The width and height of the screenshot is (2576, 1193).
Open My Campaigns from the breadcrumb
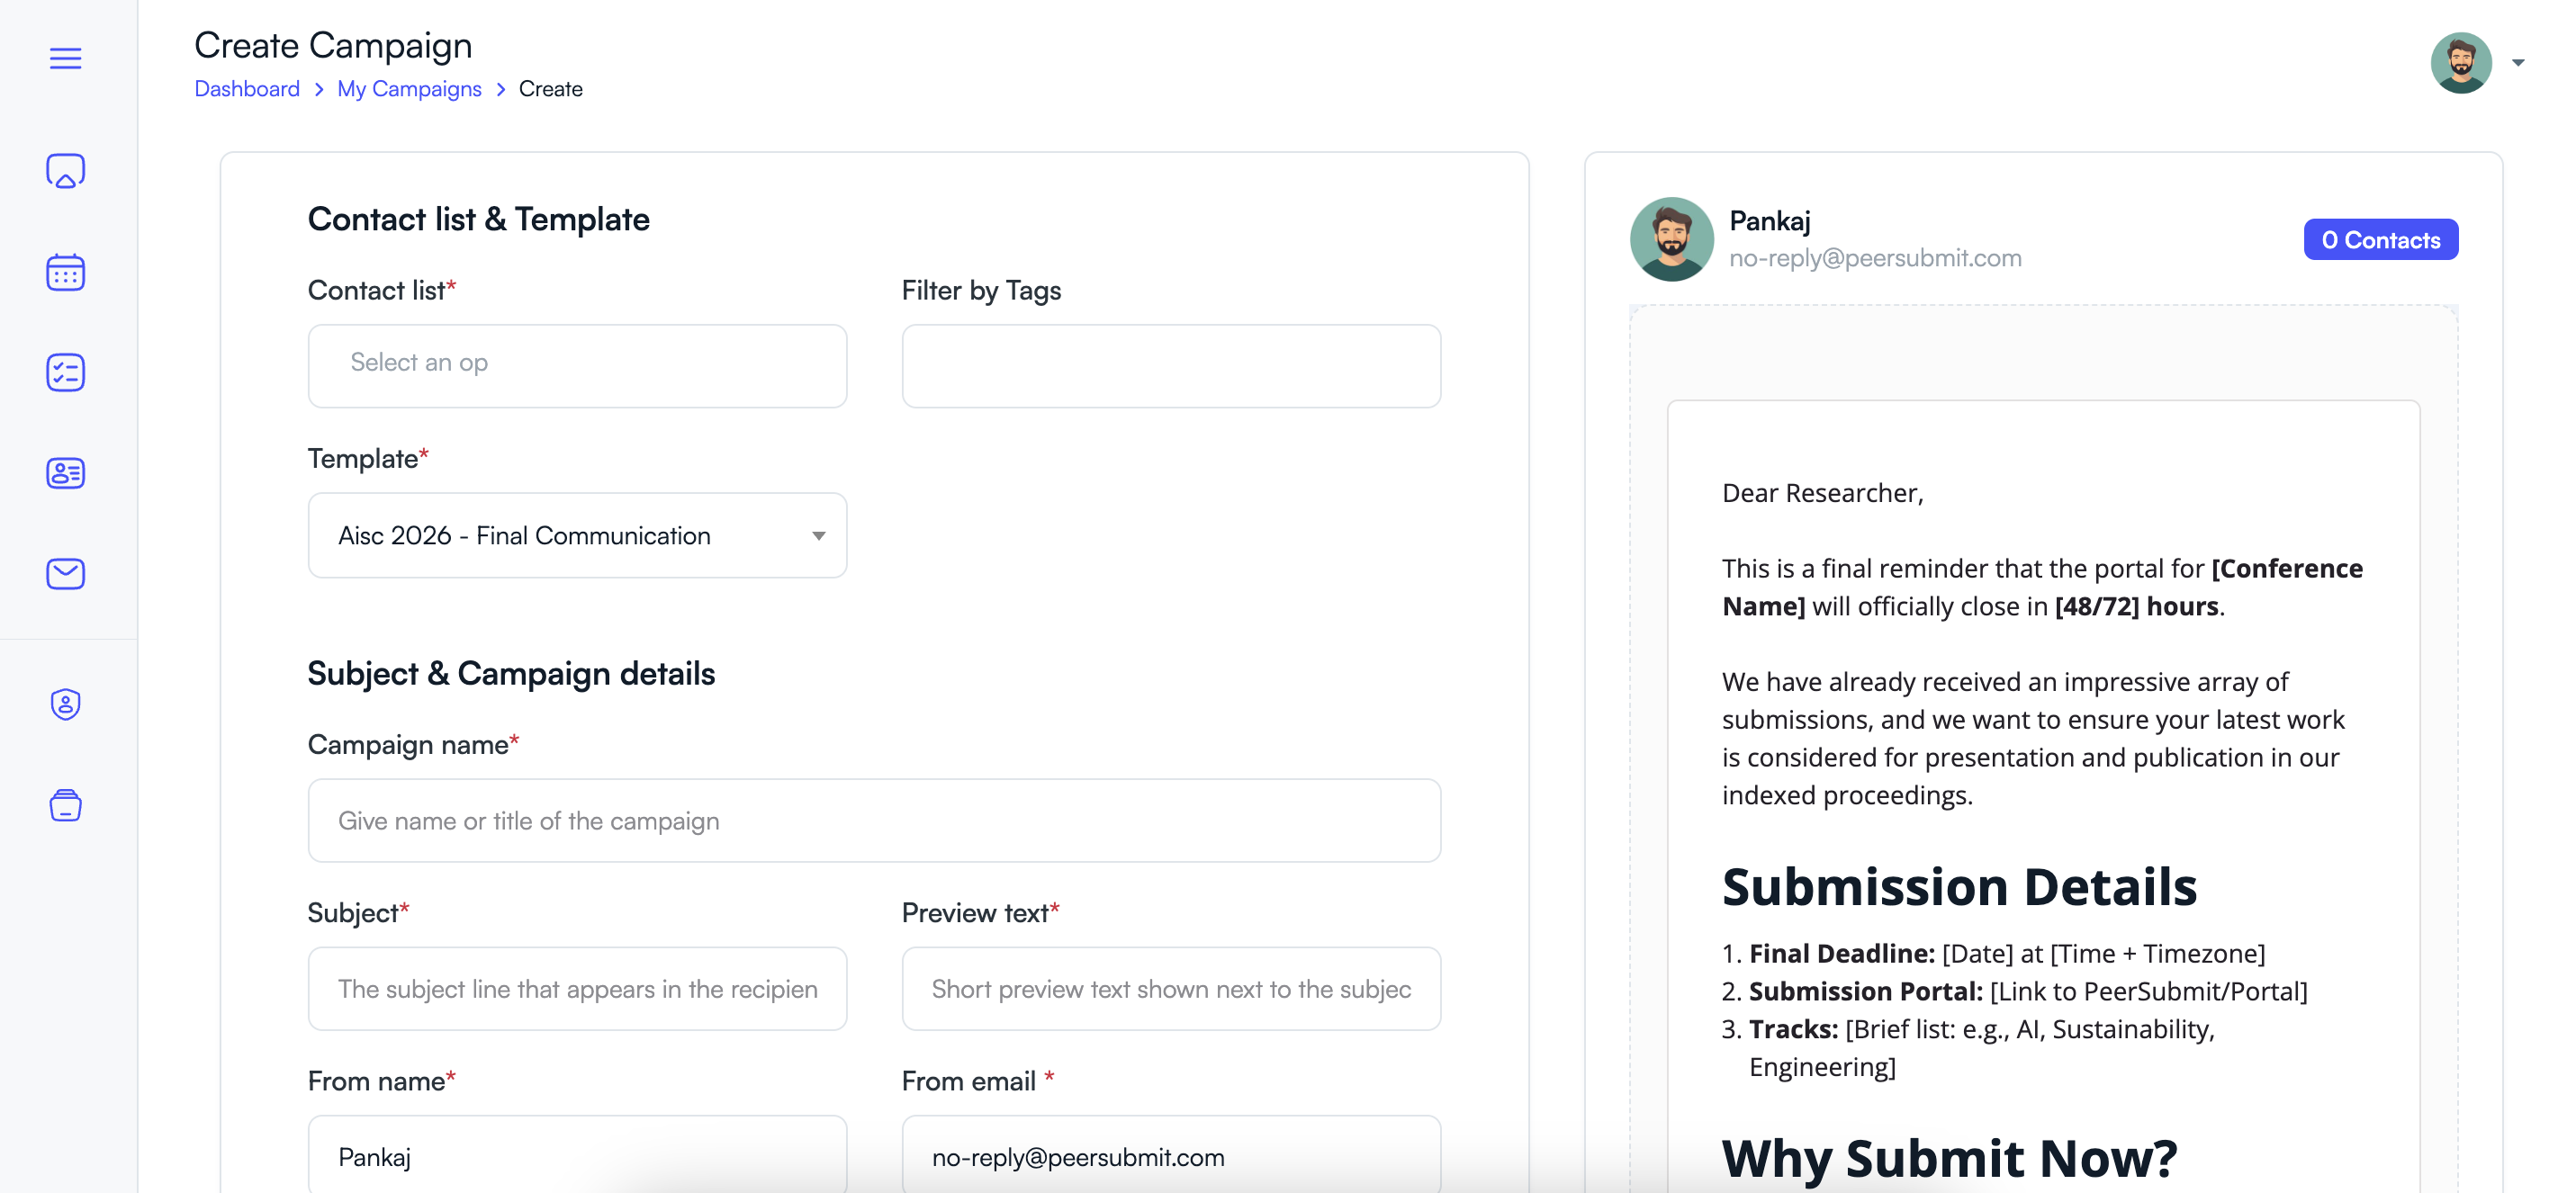[409, 89]
